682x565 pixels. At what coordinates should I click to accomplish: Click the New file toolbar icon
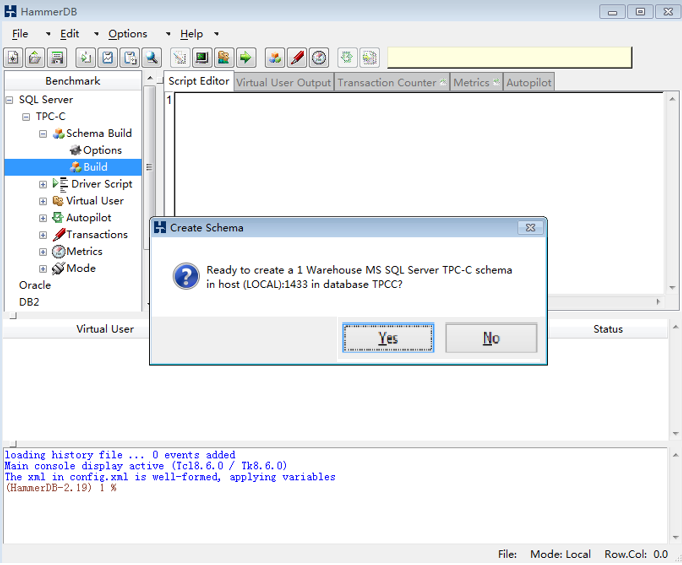(x=13, y=57)
